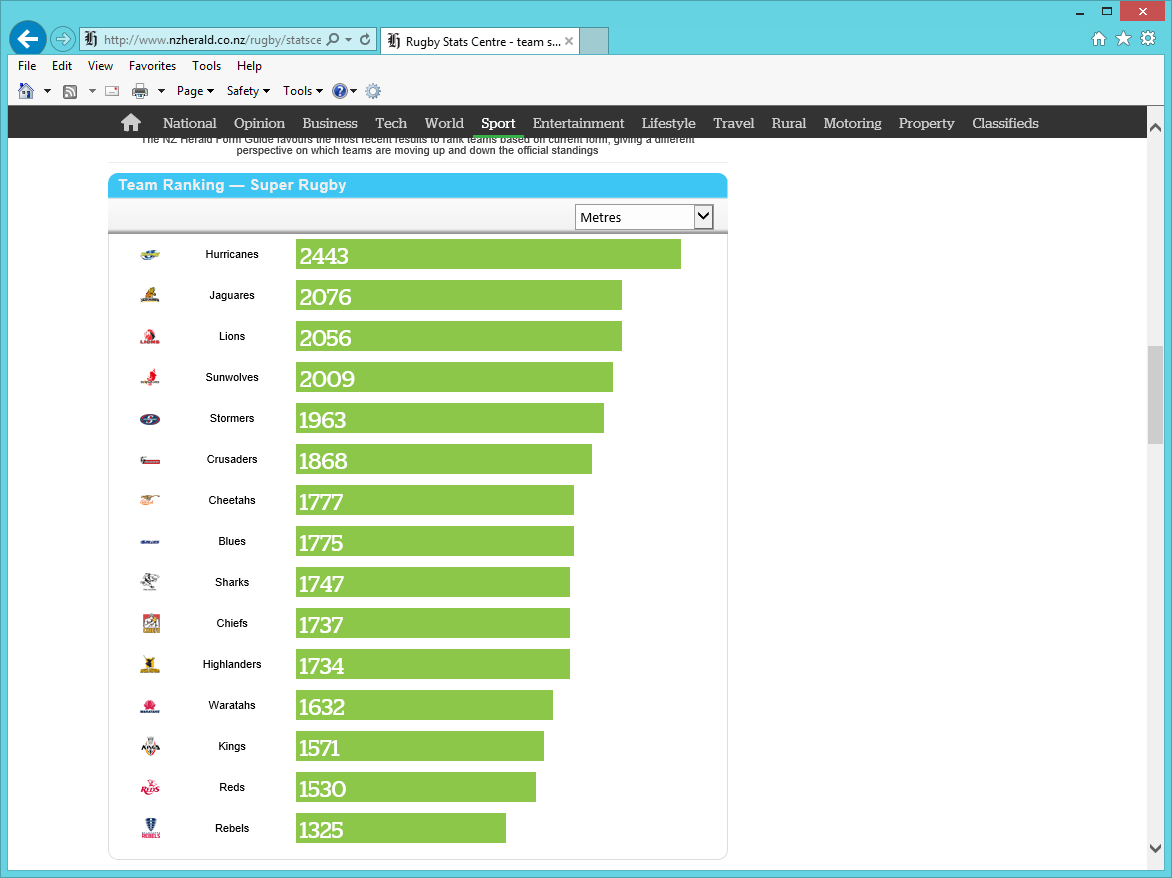
Task: Click the Jaguares team logo
Action: click(x=149, y=295)
